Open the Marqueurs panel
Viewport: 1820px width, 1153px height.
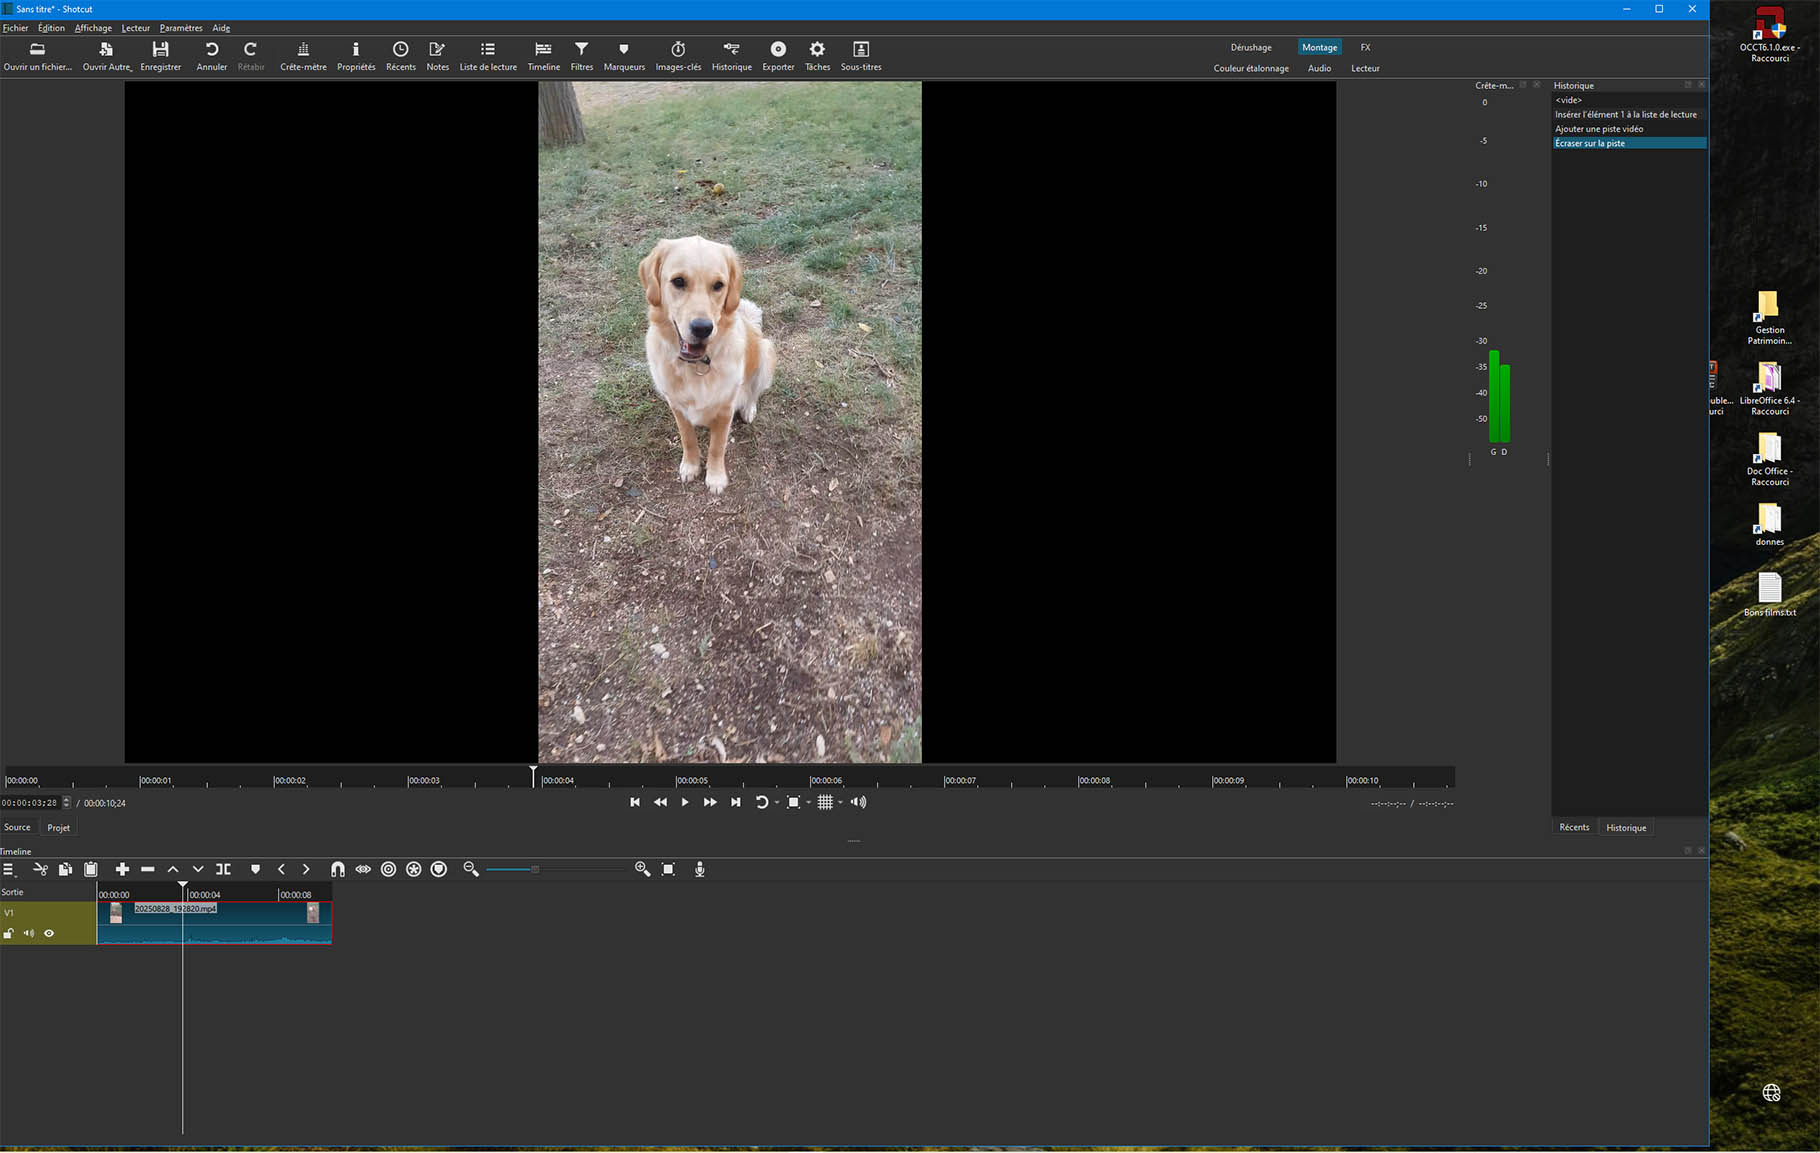[624, 56]
